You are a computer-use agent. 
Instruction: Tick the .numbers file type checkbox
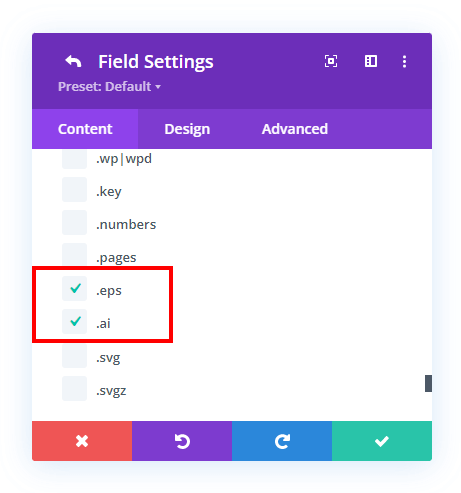[x=75, y=223]
